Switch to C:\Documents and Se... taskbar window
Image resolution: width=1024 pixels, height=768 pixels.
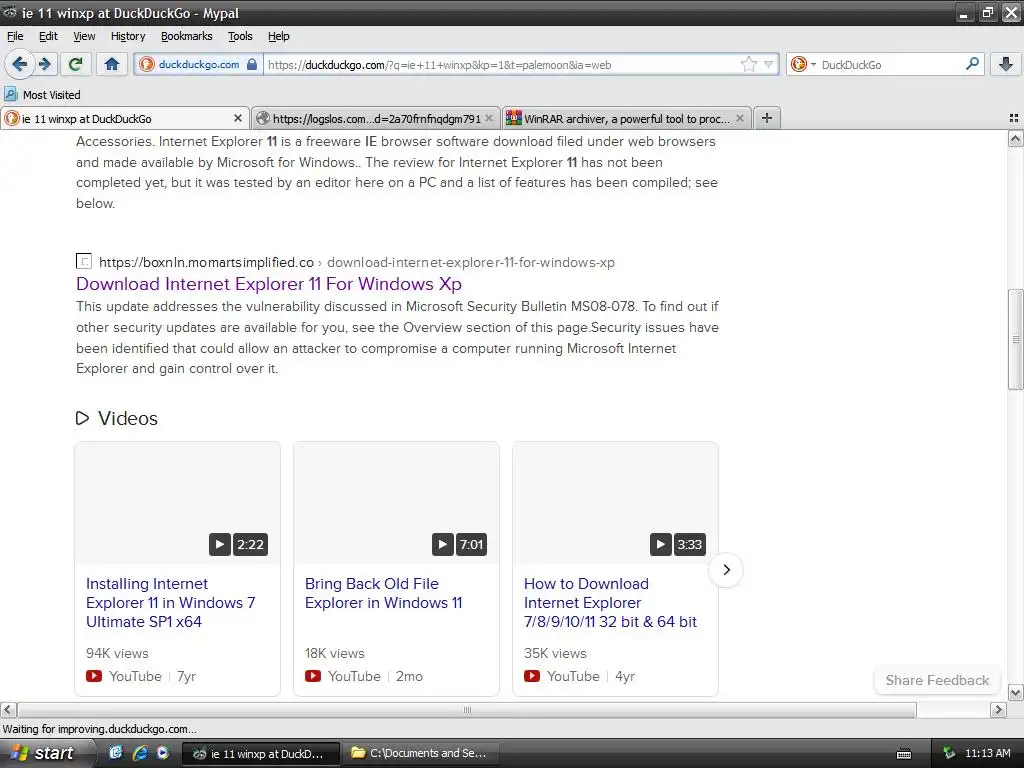click(x=421, y=754)
